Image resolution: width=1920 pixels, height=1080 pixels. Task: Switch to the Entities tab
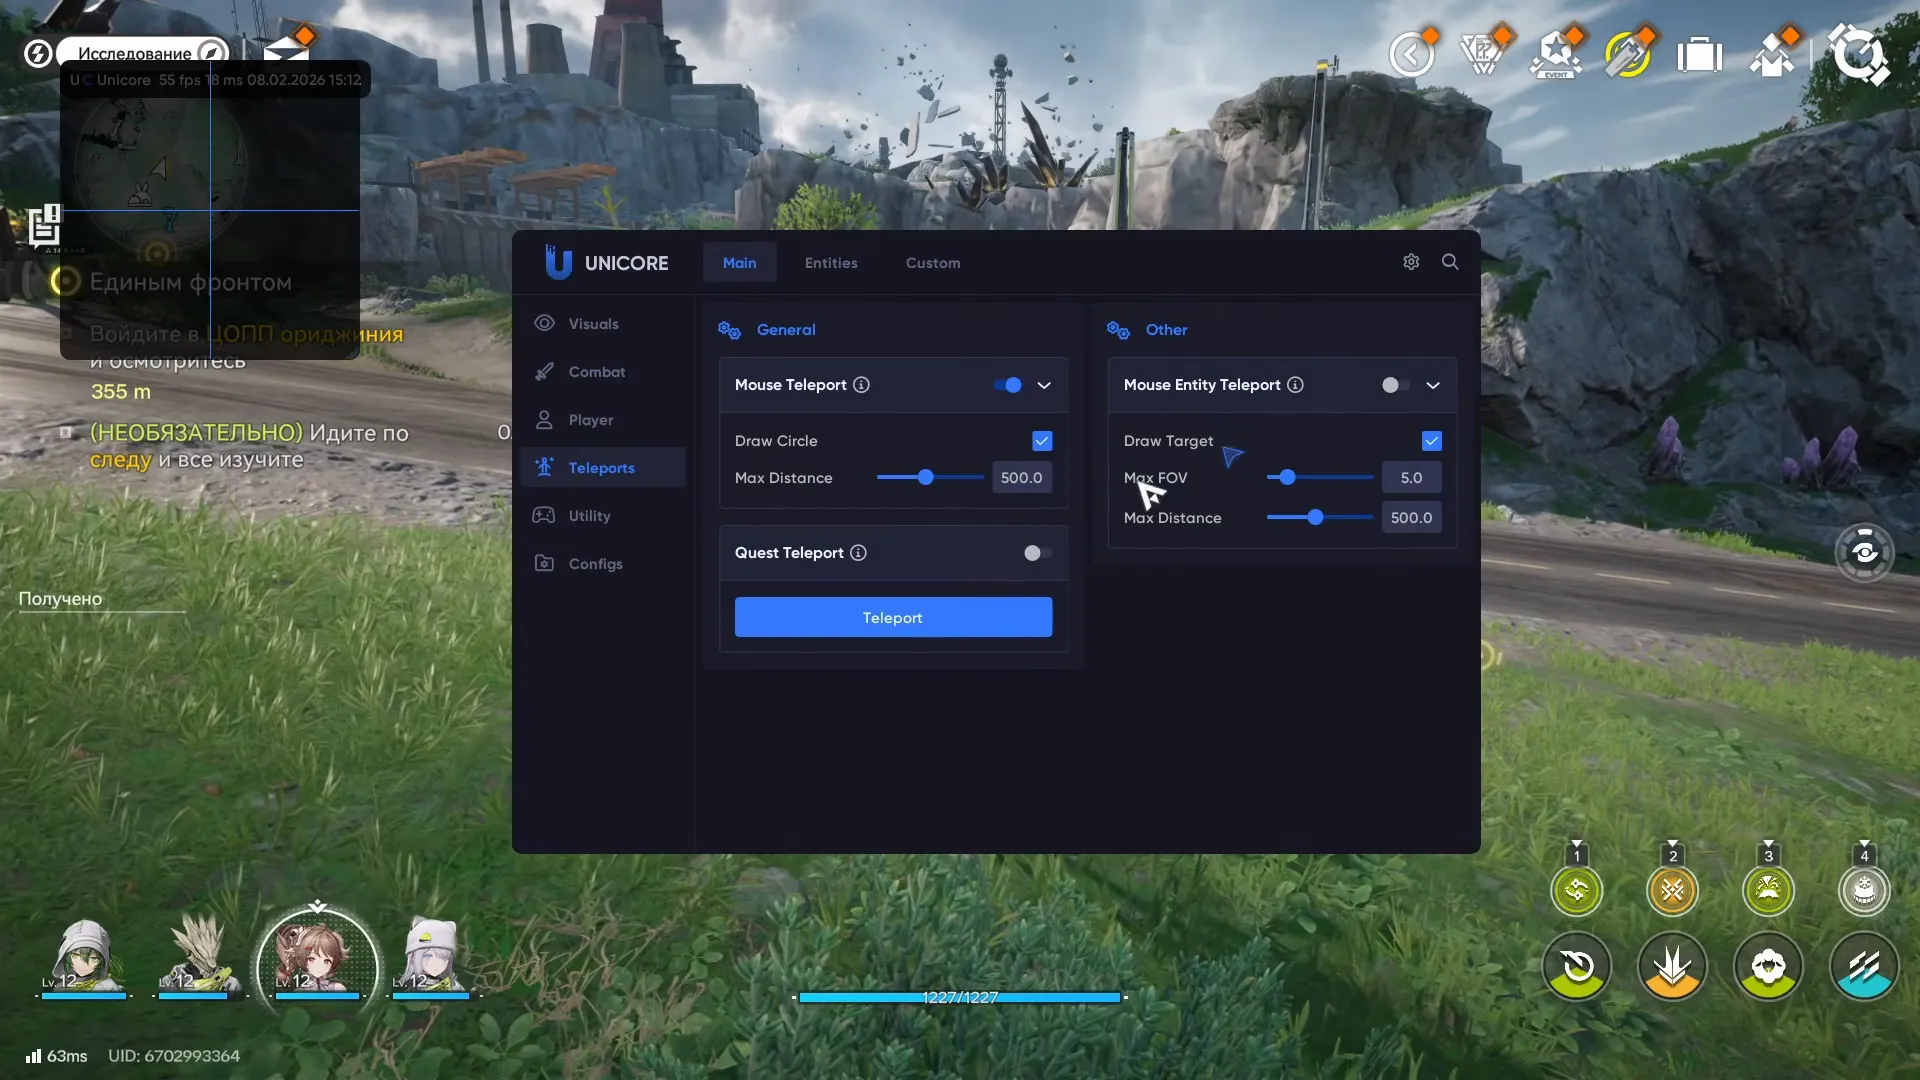point(830,263)
